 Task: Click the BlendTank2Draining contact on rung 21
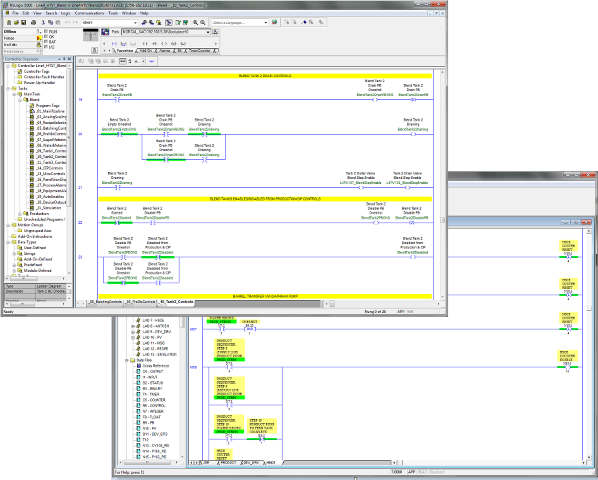[x=117, y=187]
